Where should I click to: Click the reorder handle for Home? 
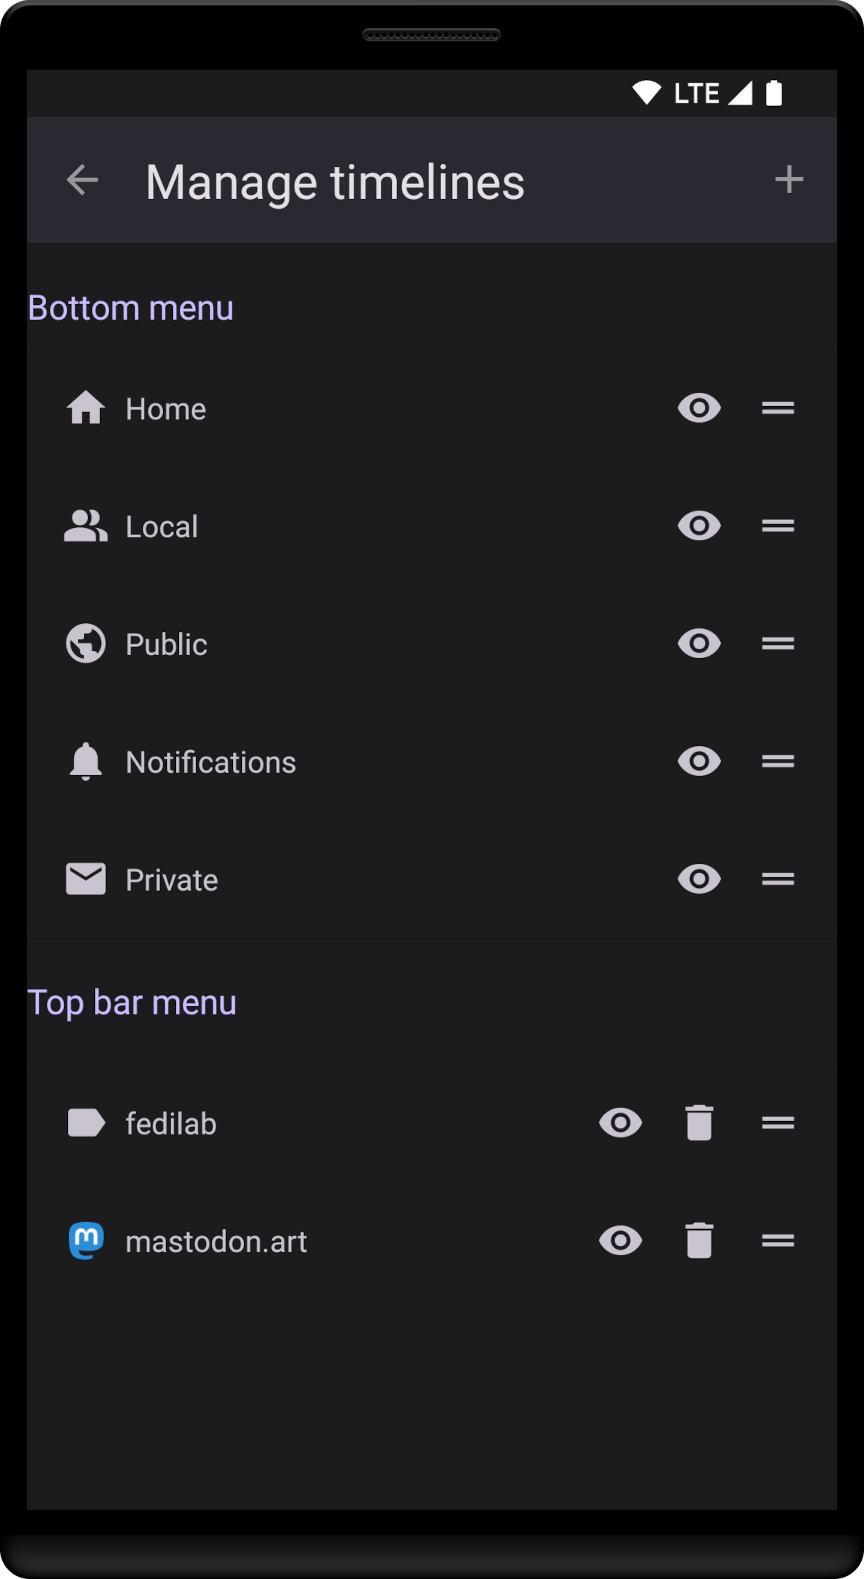[778, 408]
